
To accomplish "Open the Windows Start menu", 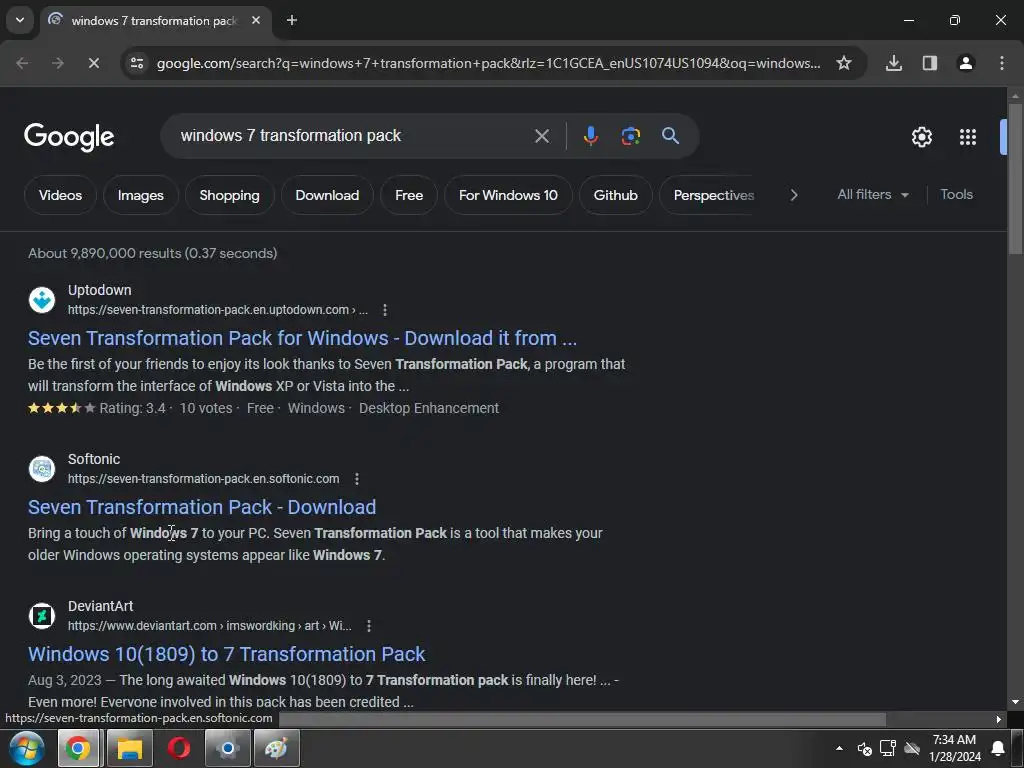I will [x=27, y=748].
